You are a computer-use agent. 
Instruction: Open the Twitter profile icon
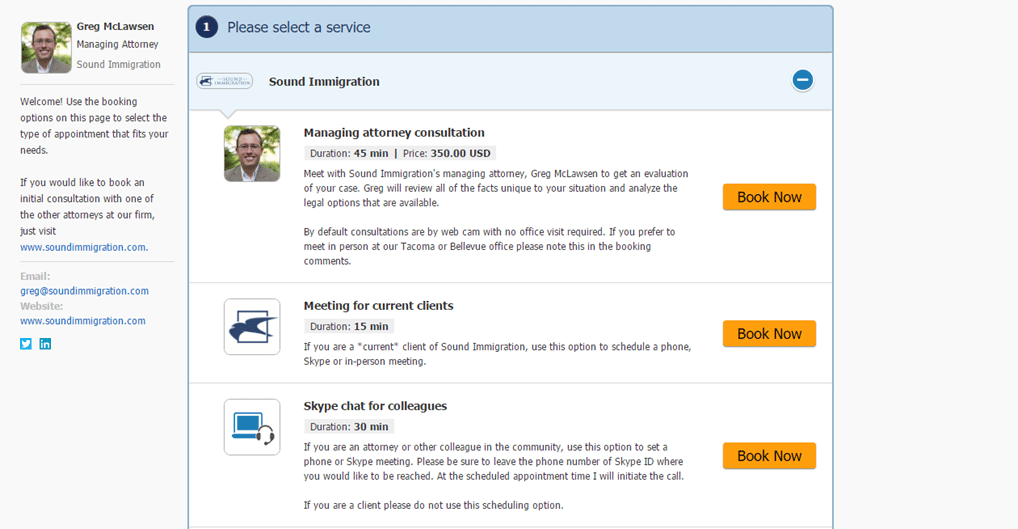coord(26,344)
